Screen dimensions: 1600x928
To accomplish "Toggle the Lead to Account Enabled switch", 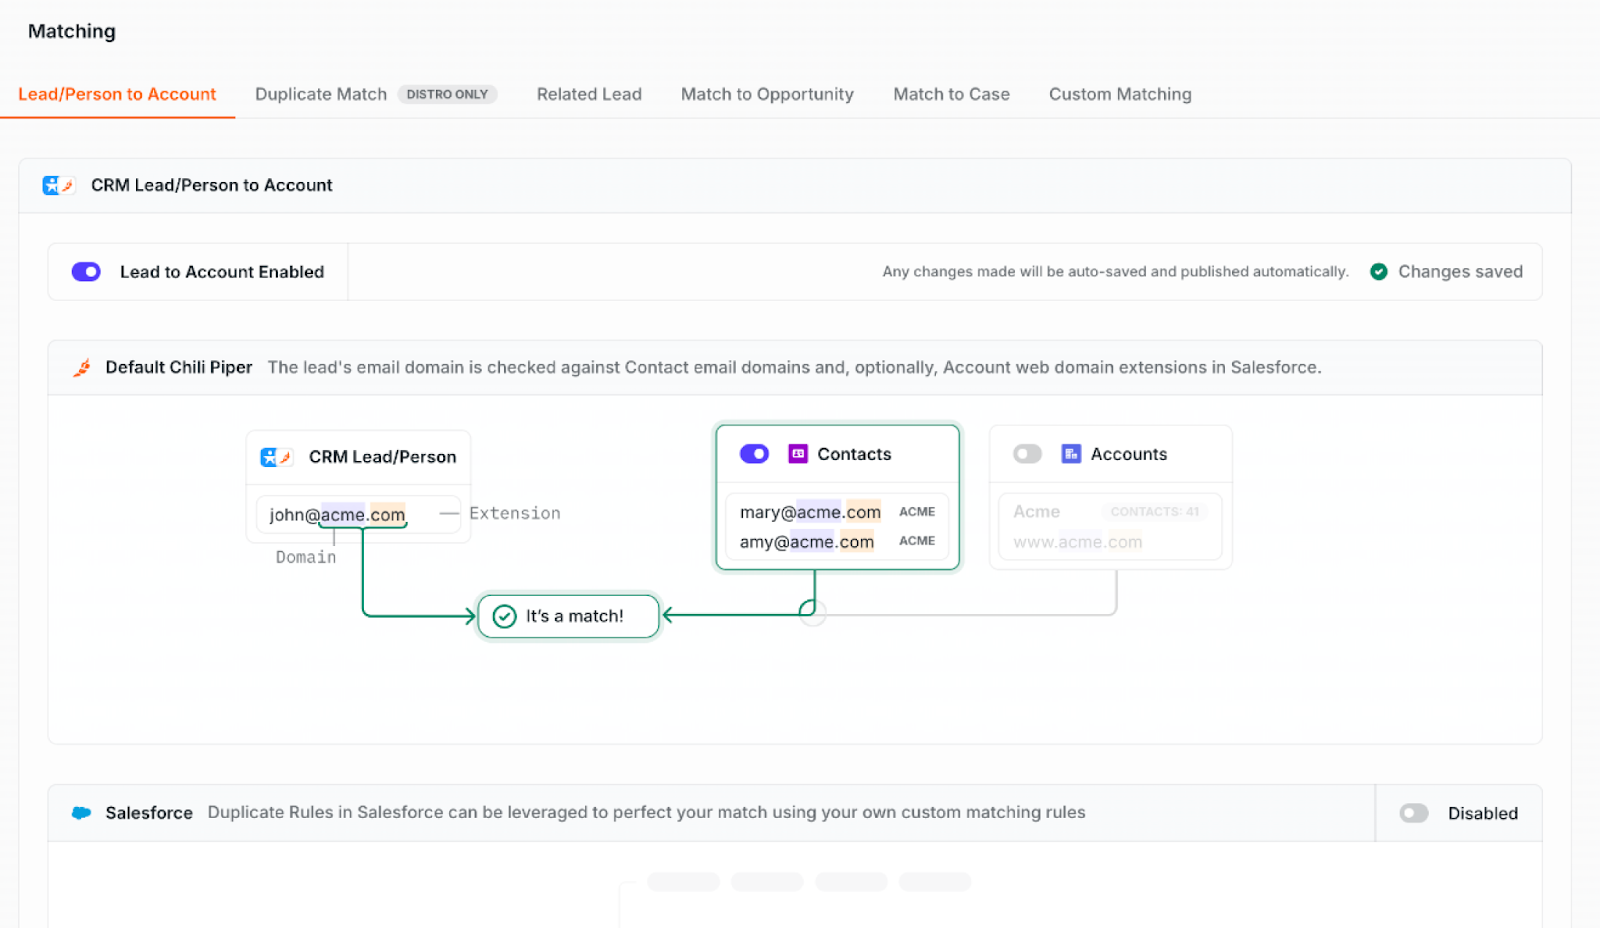I will [x=86, y=272].
